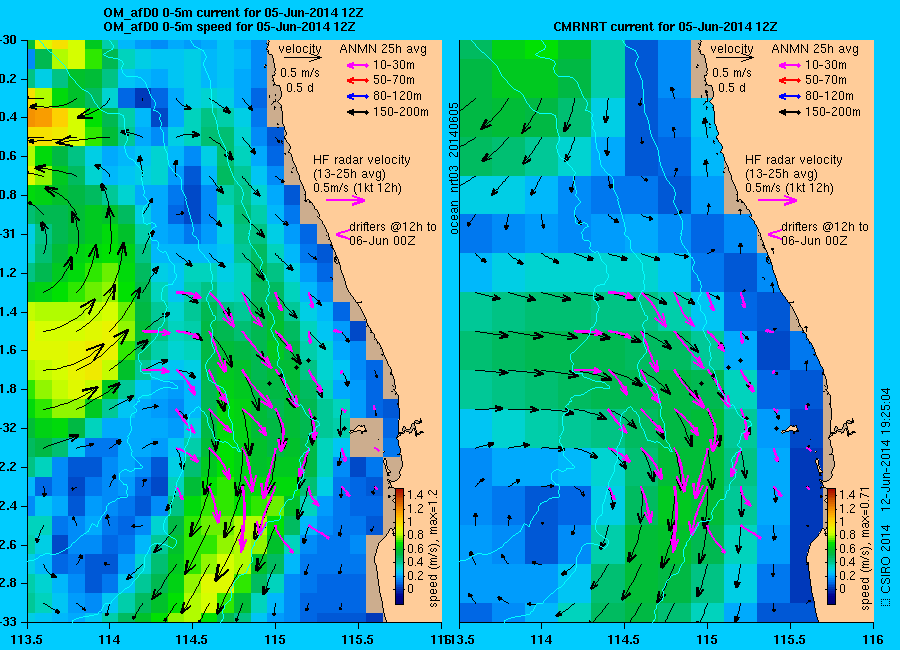Click '0.5 m/s' under velocity on left map
900x650 pixels.
[x=300, y=73]
